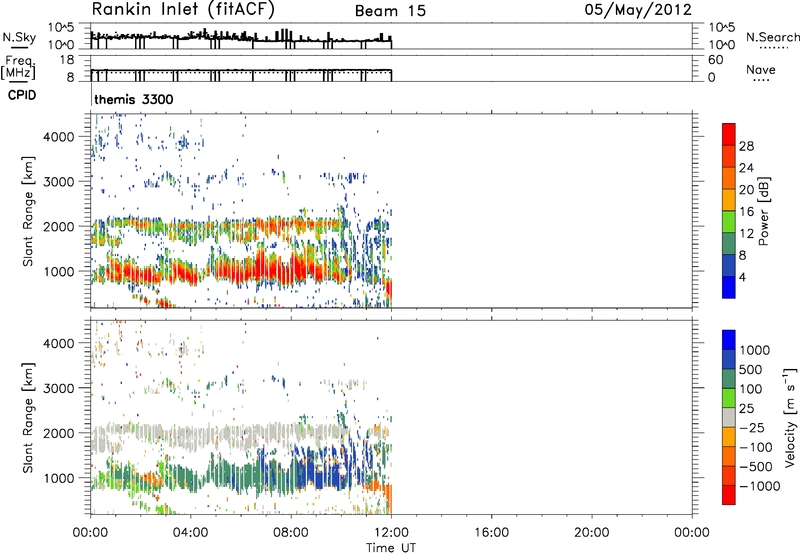Click the 'Velocity [m s-1]' colorbar title
The image size is (800, 554).
(790, 418)
